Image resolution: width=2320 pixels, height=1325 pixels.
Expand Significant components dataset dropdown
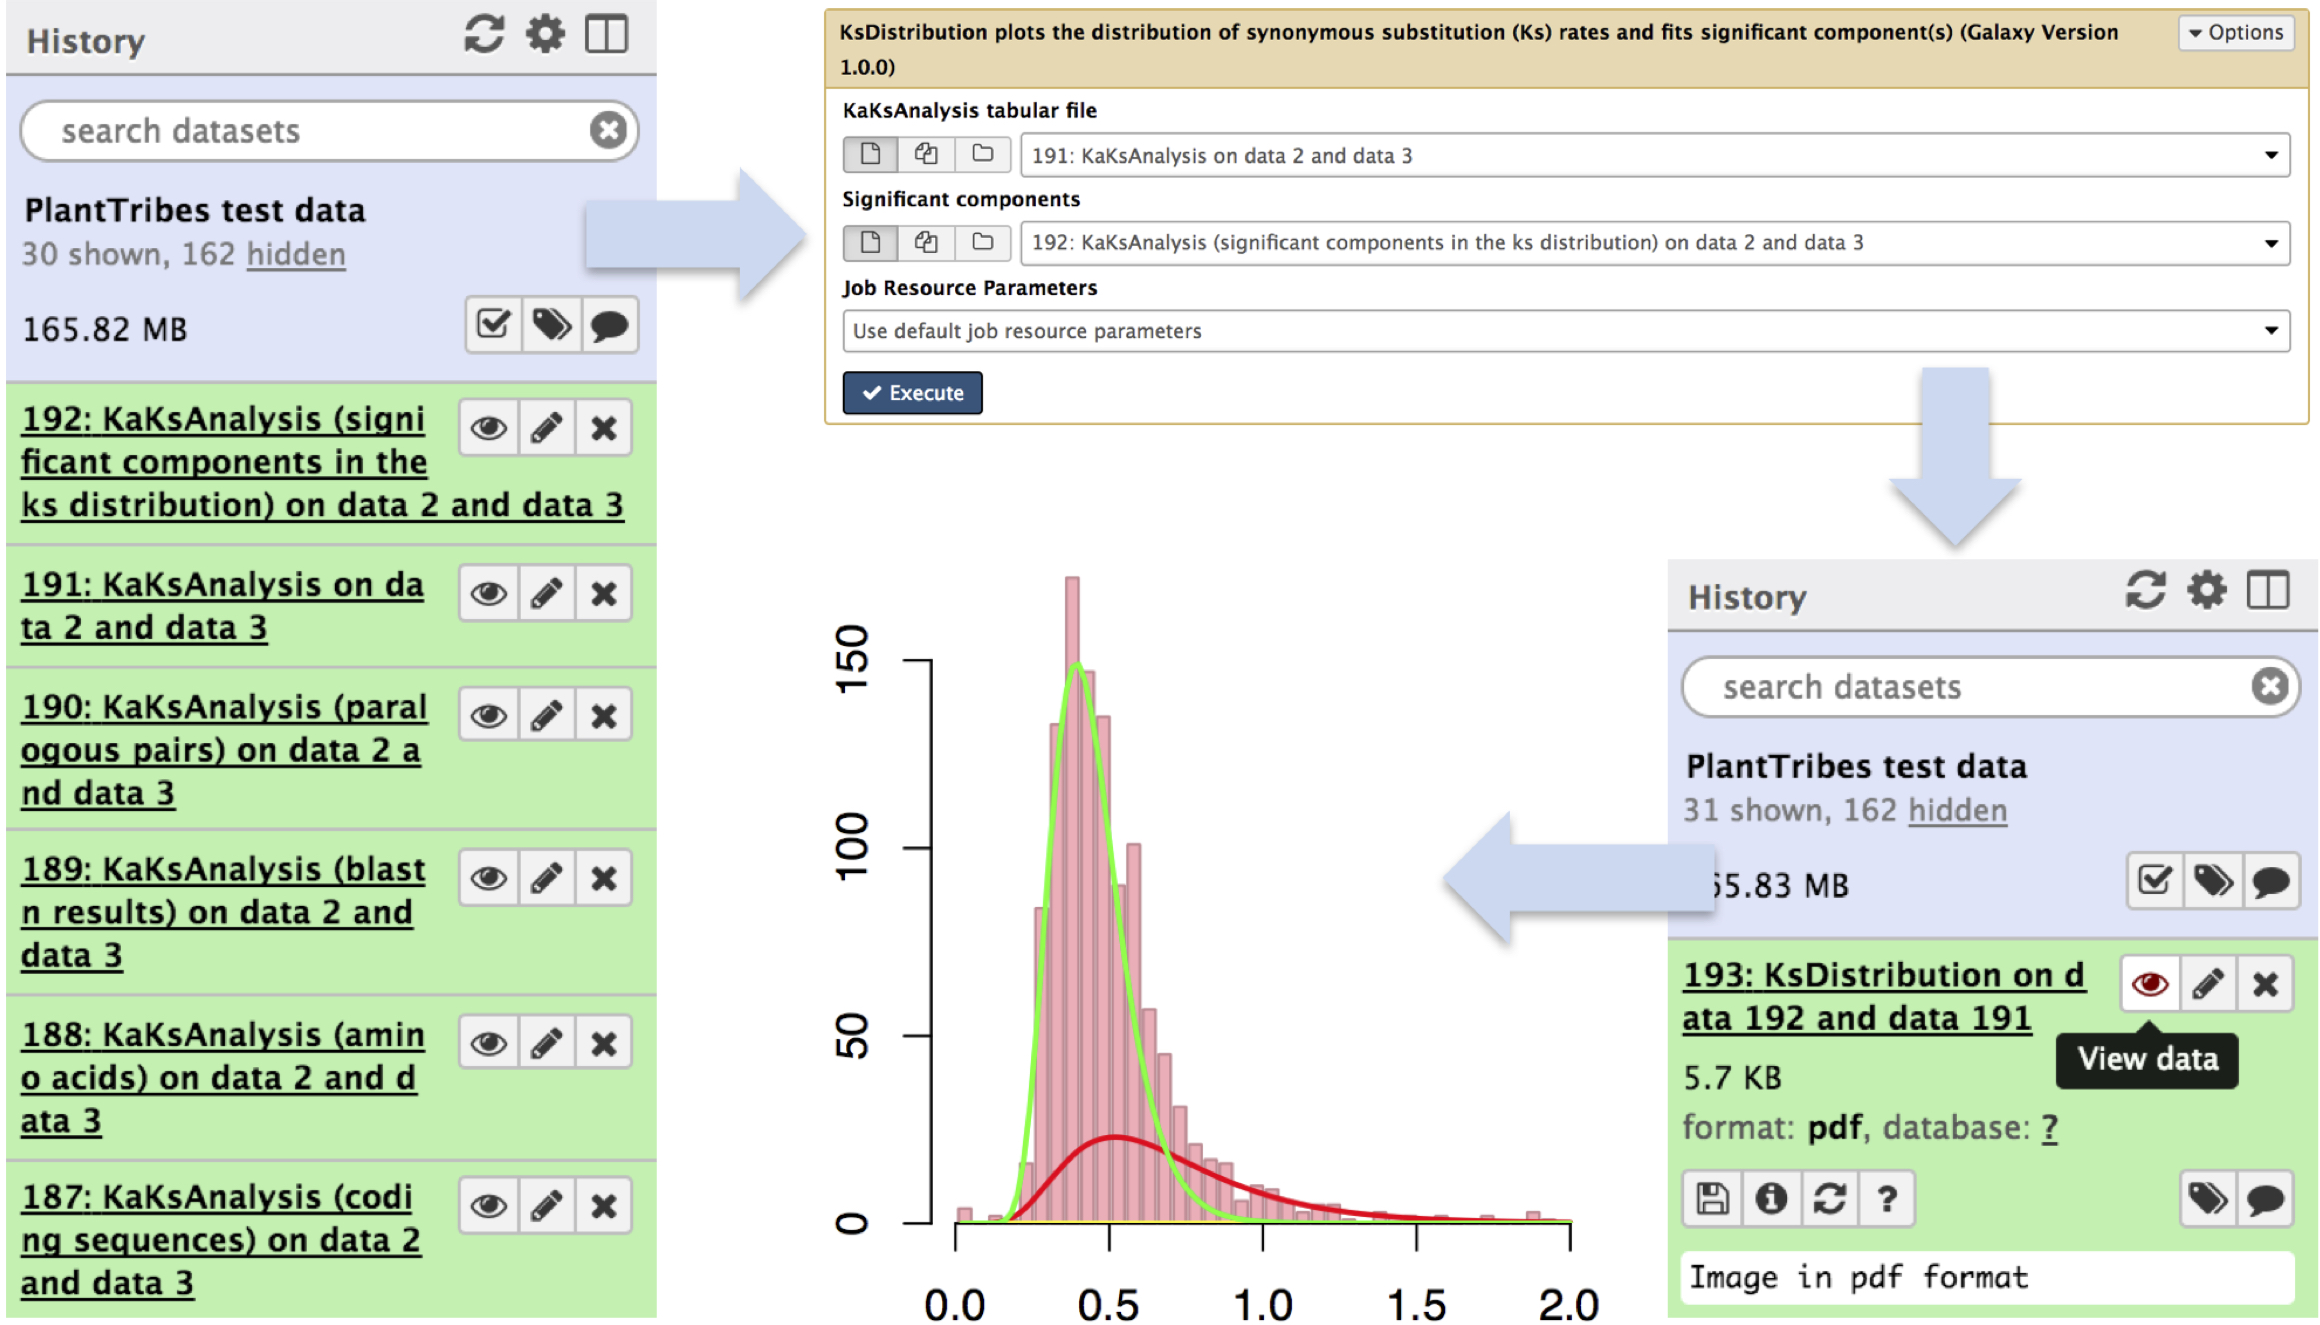coord(2270,243)
